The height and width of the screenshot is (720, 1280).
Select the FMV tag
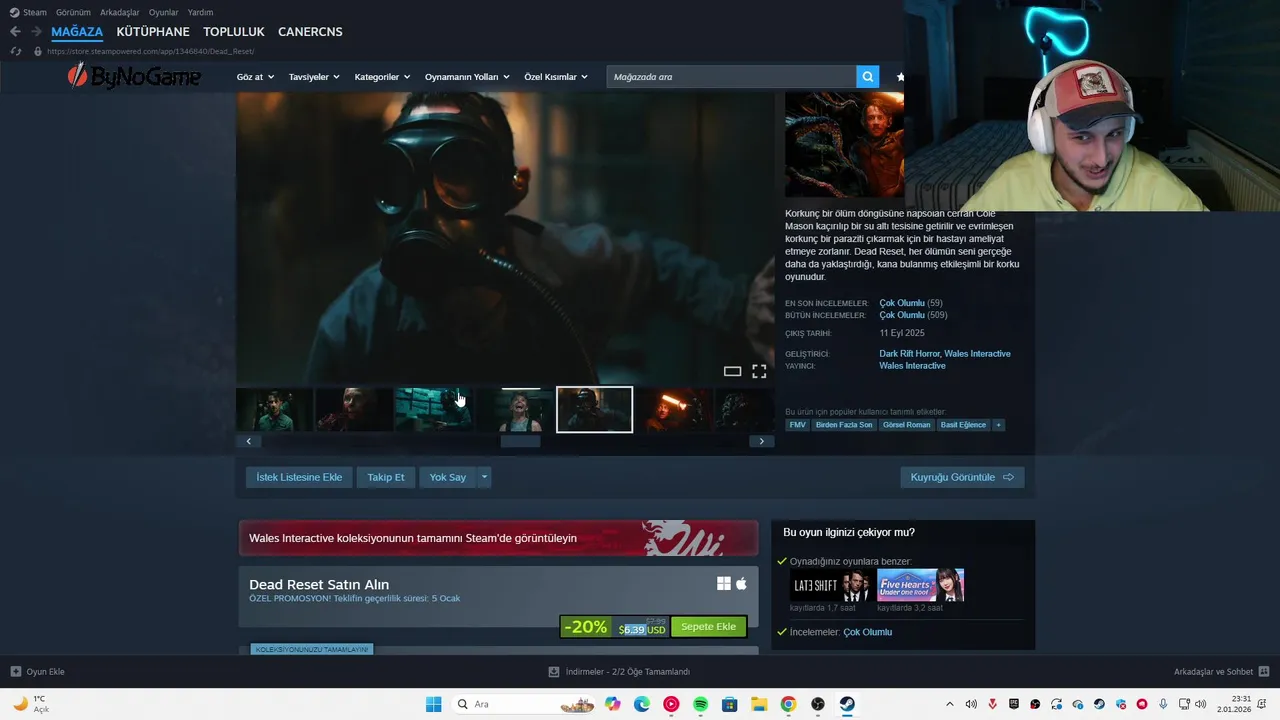797,425
